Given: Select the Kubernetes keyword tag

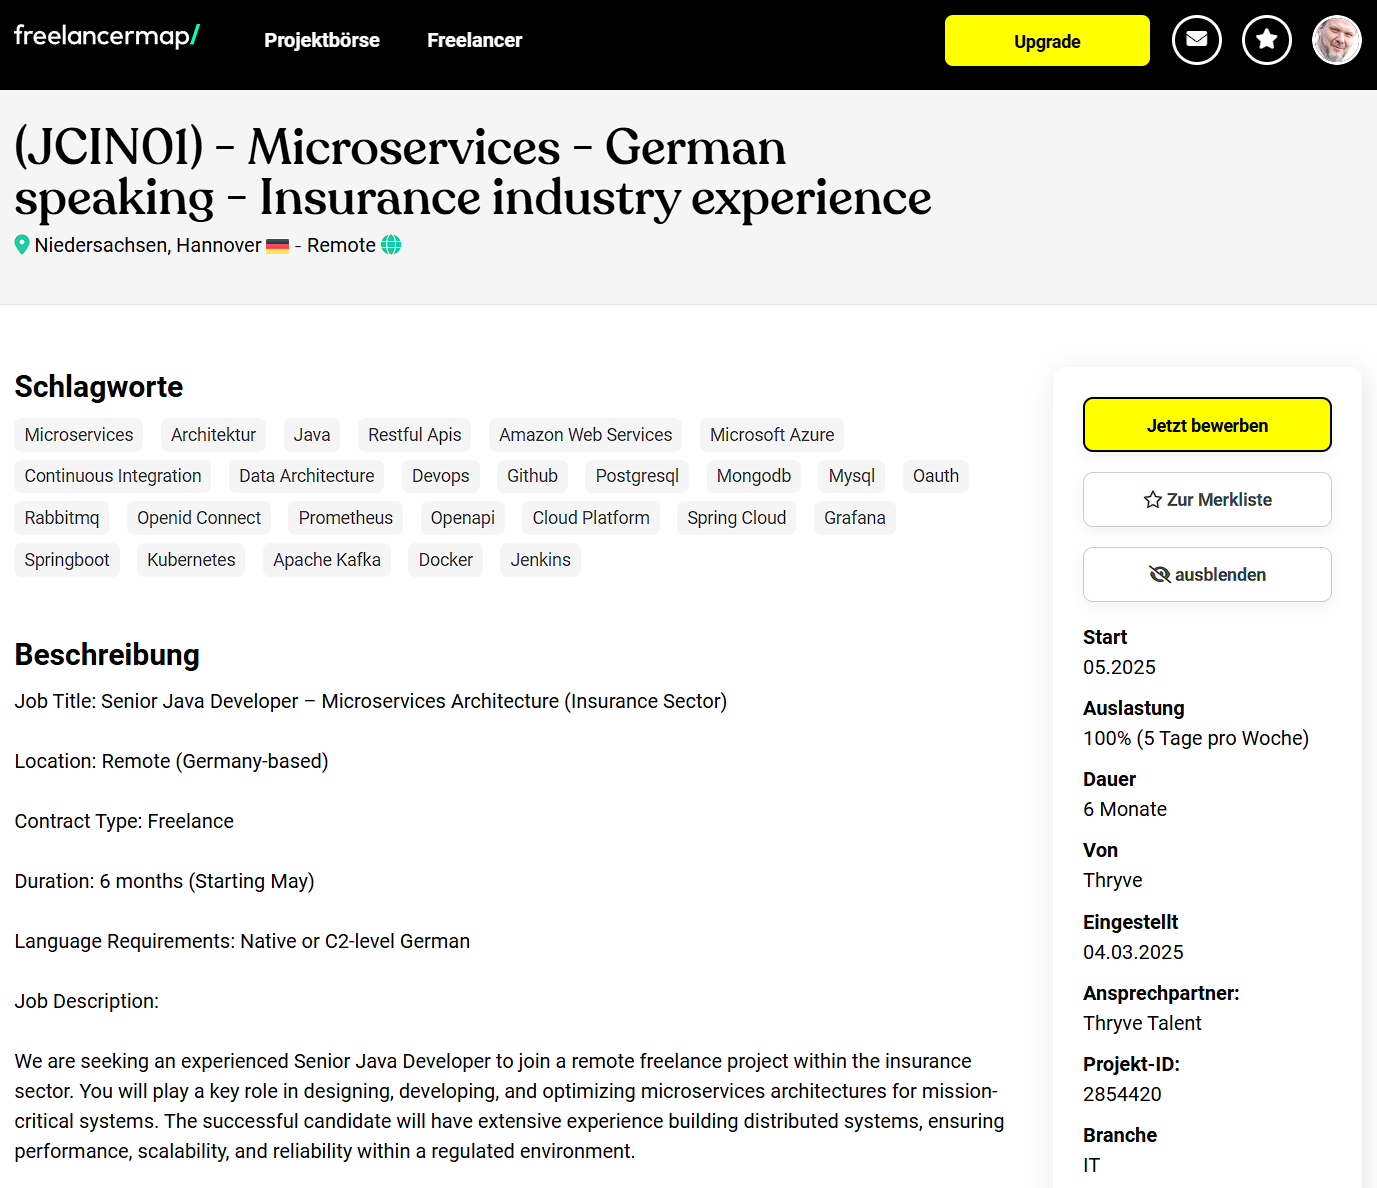Looking at the screenshot, I should click(x=191, y=560).
